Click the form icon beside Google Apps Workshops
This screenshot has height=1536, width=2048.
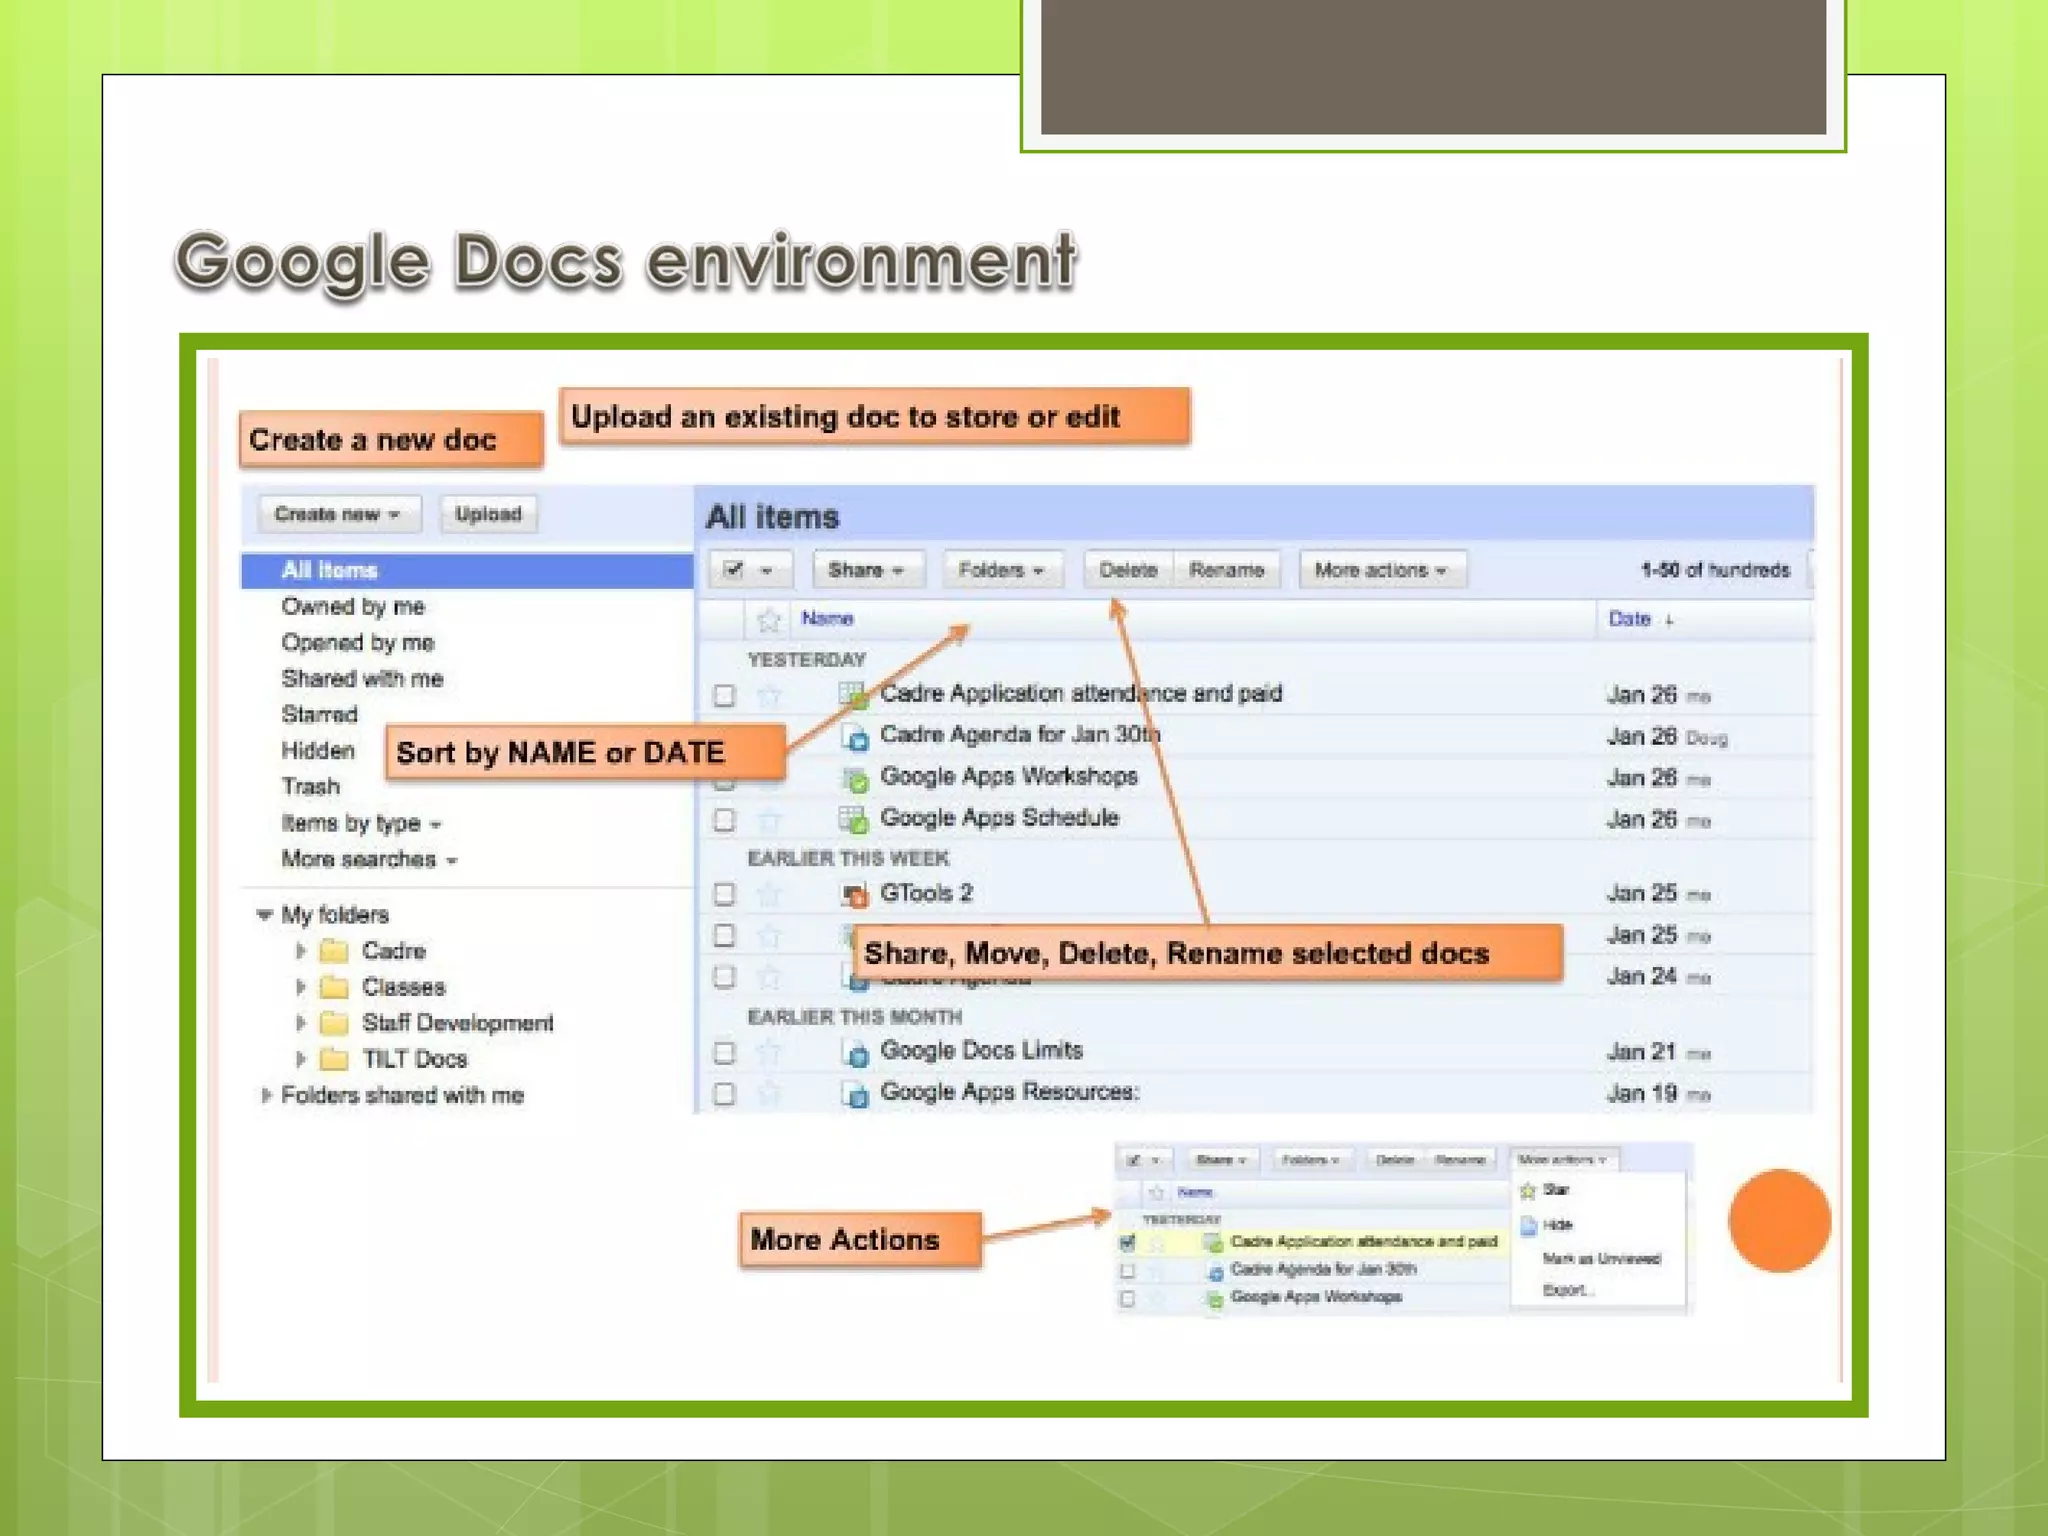coord(854,778)
